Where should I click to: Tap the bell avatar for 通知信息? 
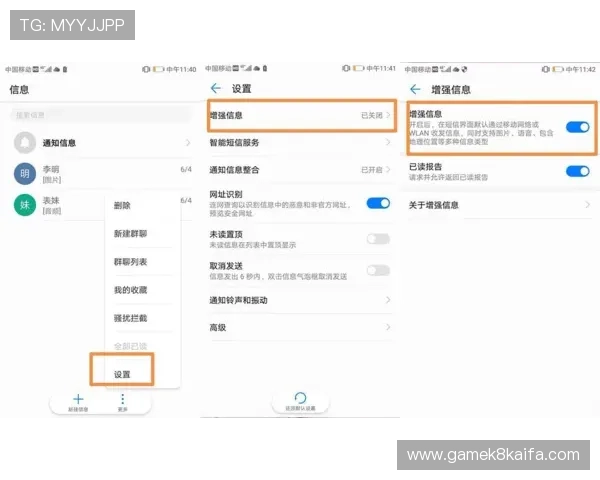pyautogui.click(x=25, y=142)
